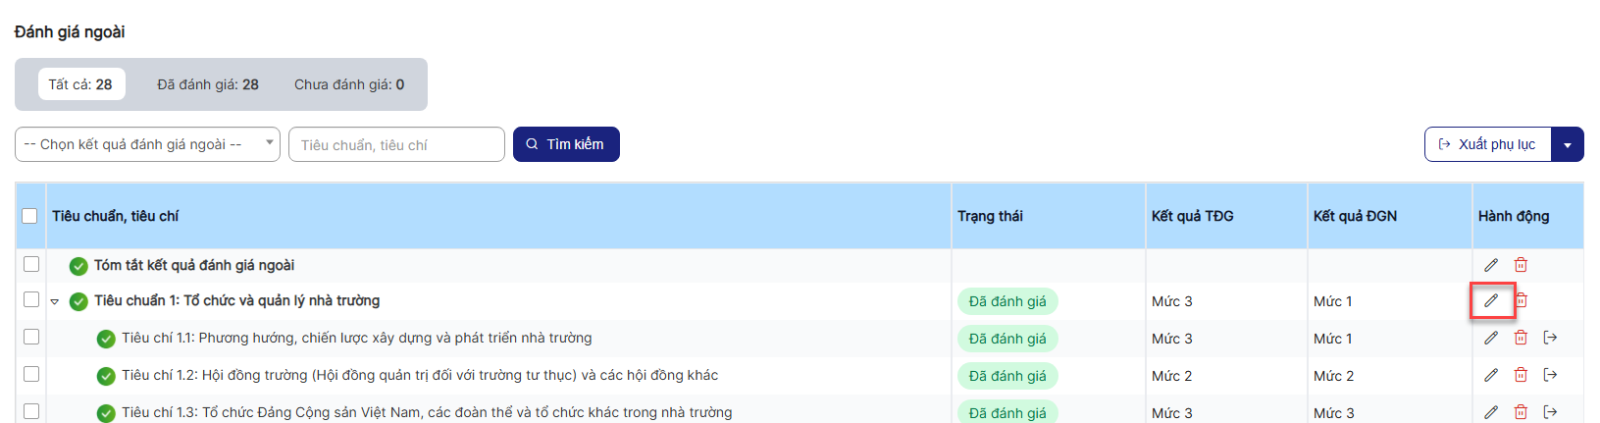Screen dimensions: 1600x423
Task: Toggle the select-all checkbox in table header
Action: pyautogui.click(x=30, y=216)
